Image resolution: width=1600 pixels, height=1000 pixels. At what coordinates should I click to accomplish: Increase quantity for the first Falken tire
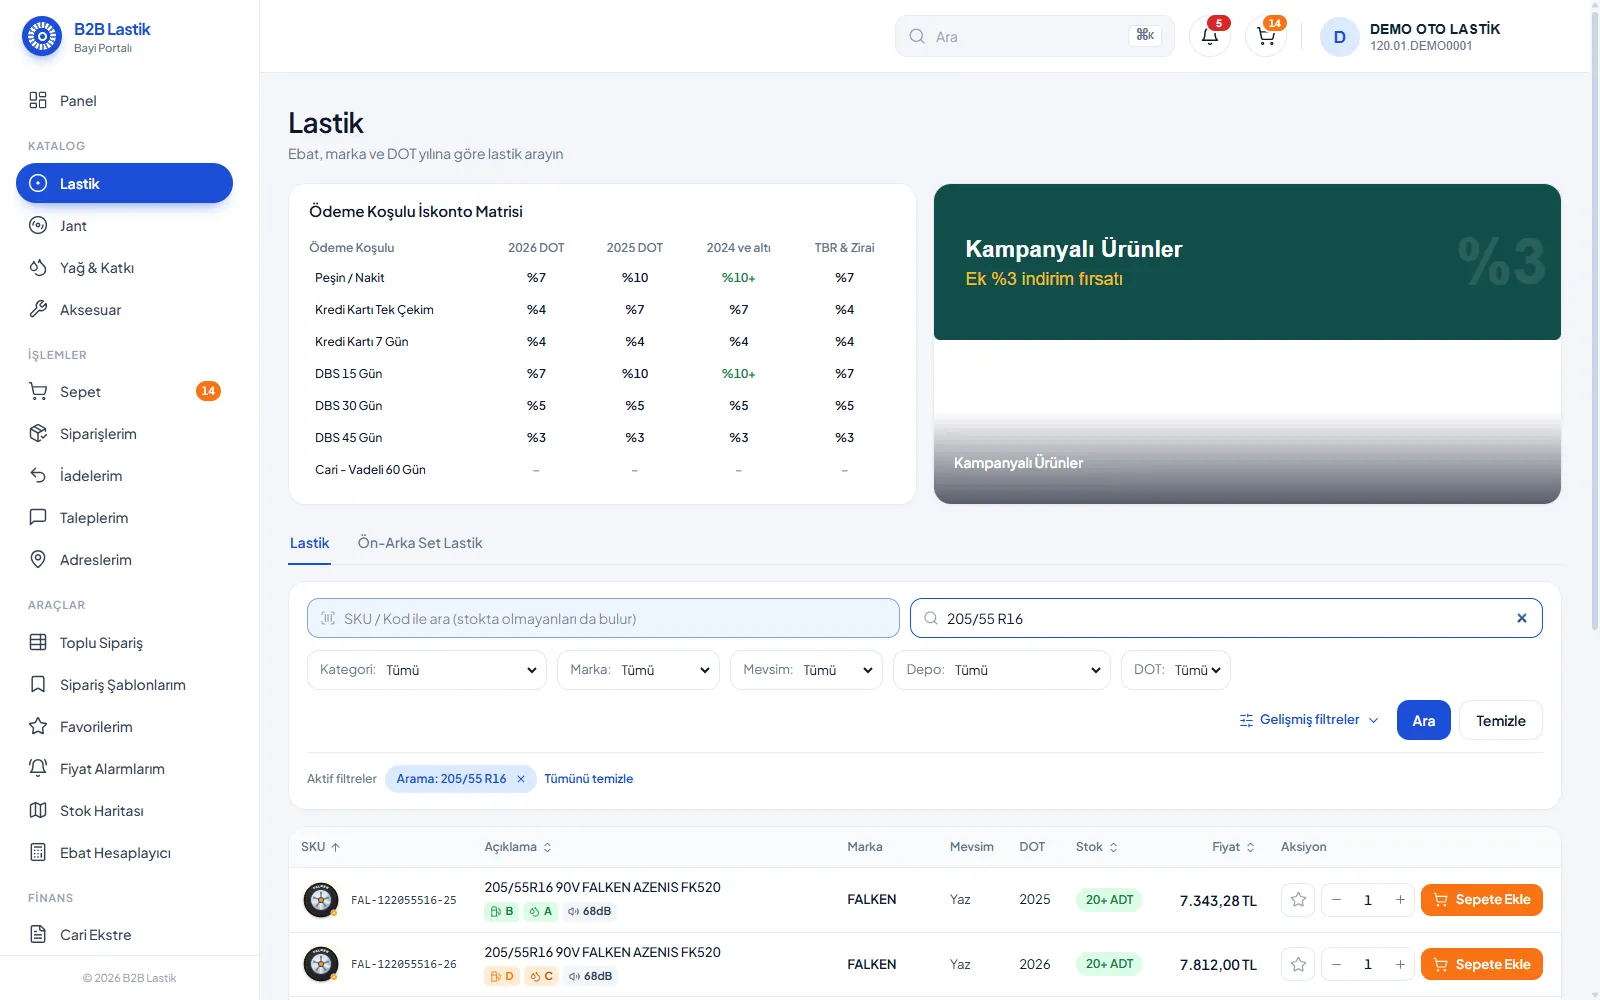pos(1400,900)
